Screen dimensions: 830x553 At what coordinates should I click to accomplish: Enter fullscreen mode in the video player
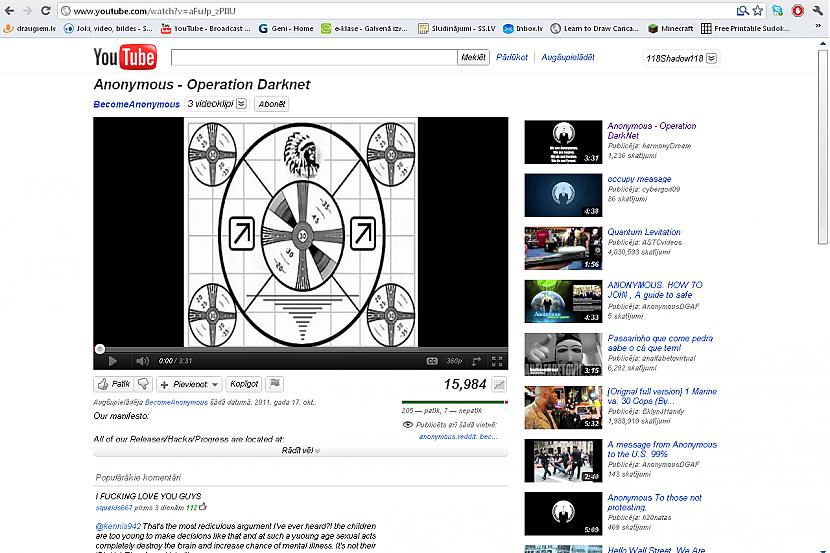(x=497, y=361)
